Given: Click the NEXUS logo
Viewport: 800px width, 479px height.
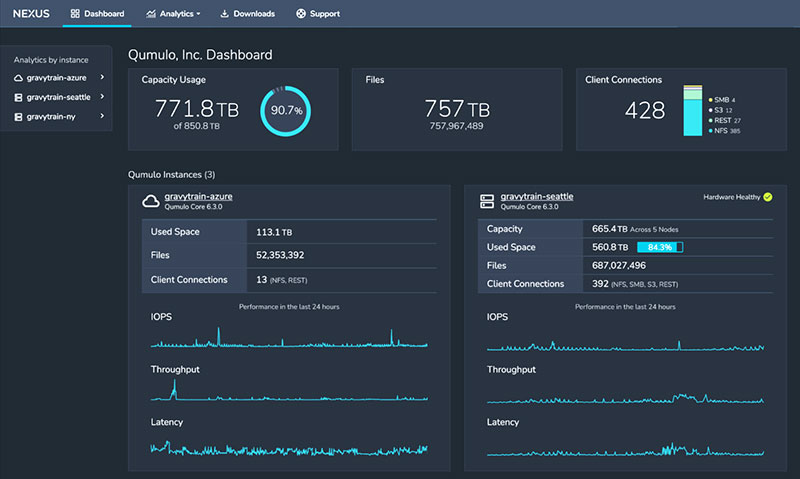Looking at the screenshot, I should tap(31, 14).
